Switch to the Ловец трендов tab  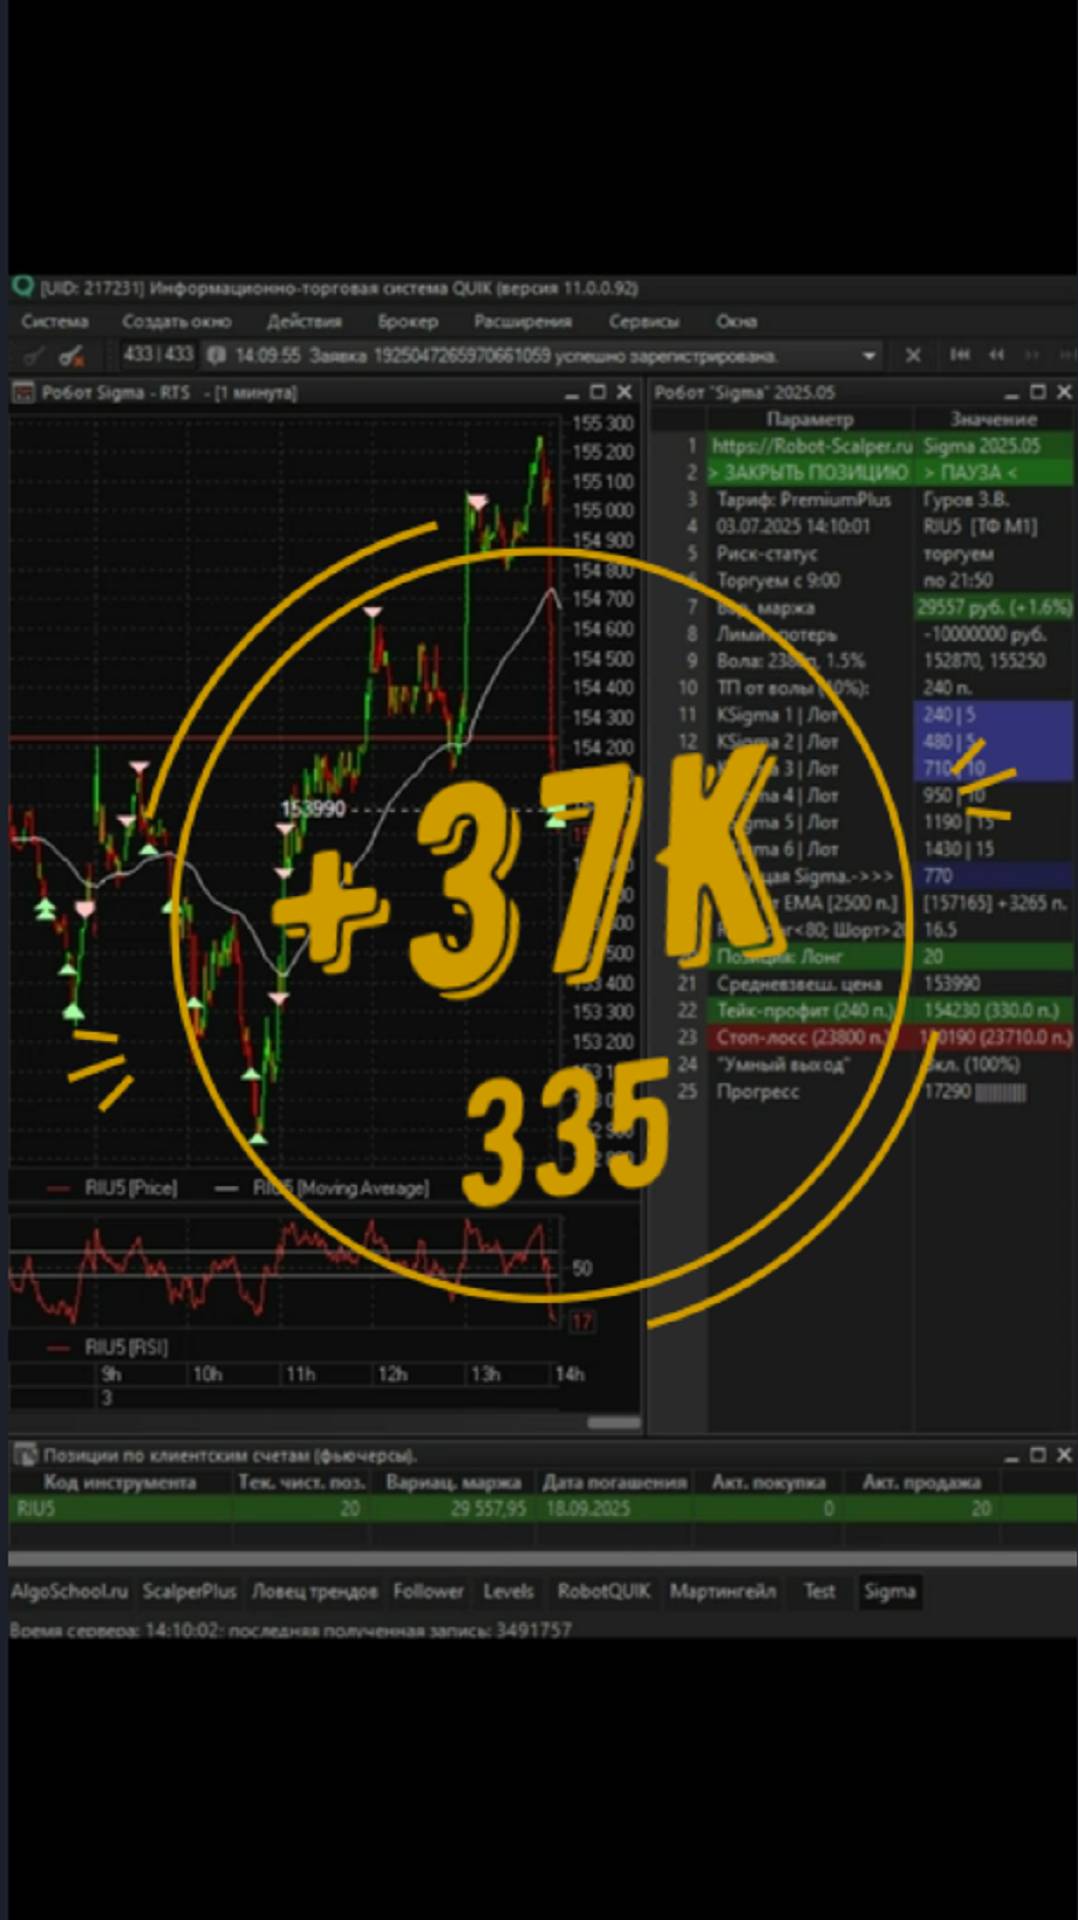[314, 1591]
